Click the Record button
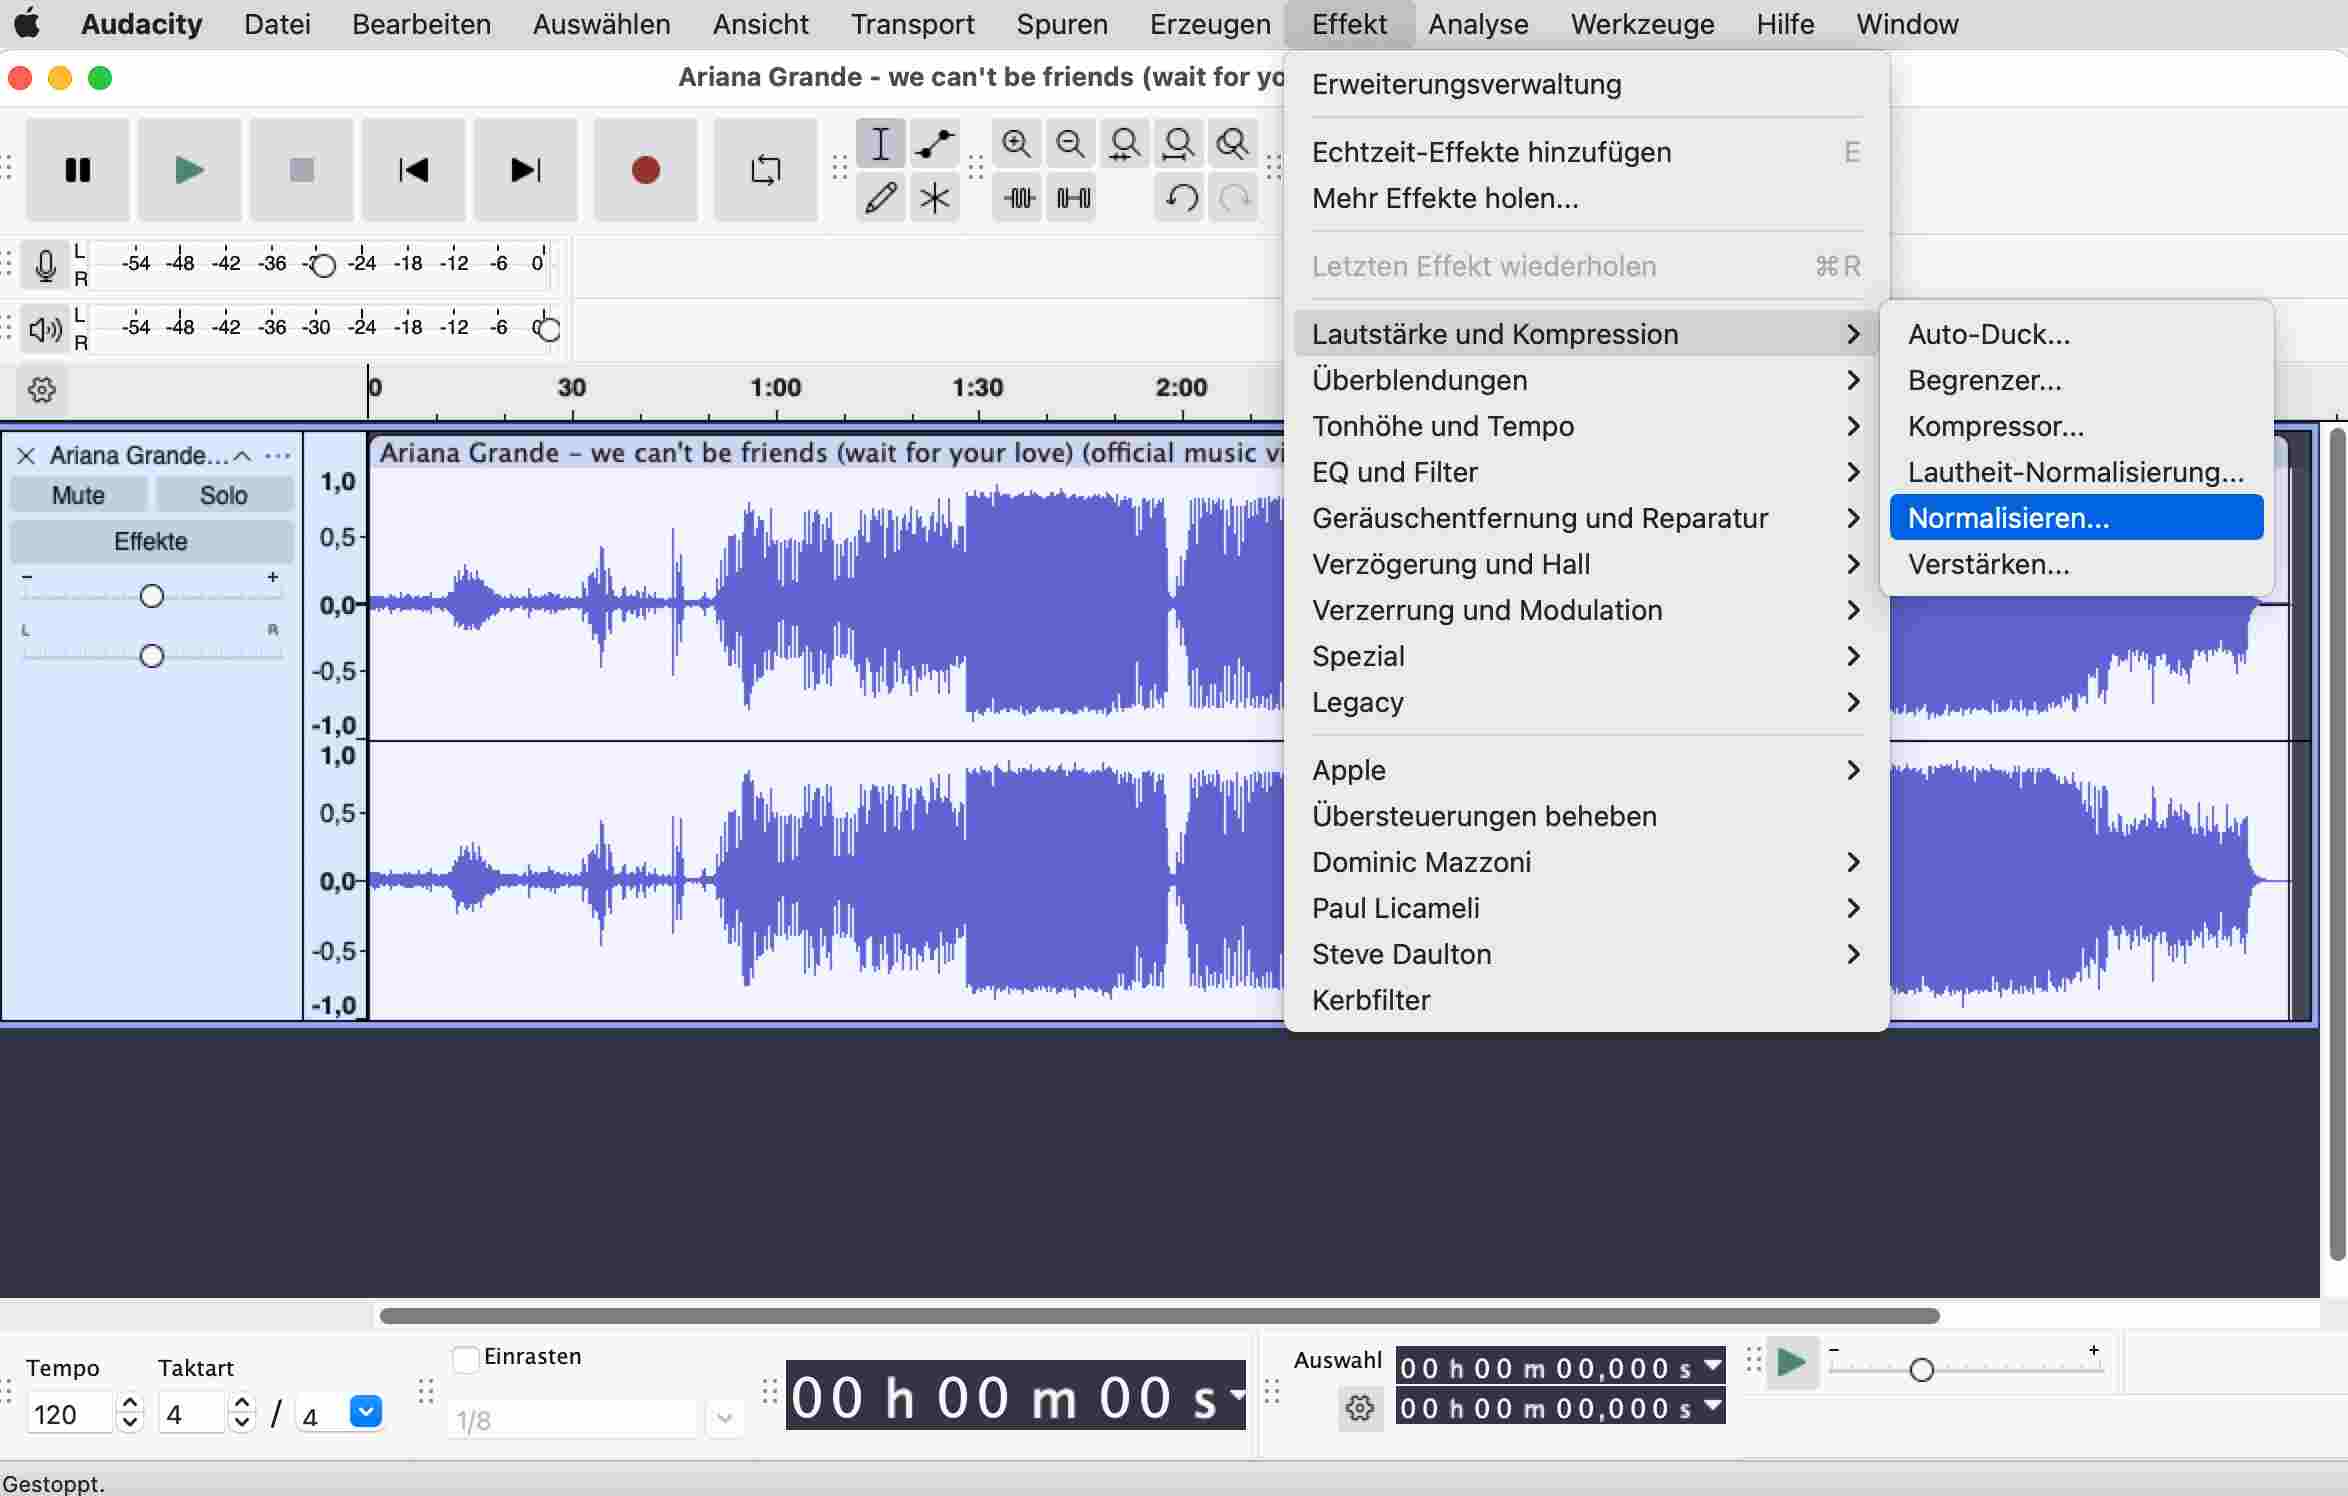This screenshot has height=1496, width=2348. [645, 170]
